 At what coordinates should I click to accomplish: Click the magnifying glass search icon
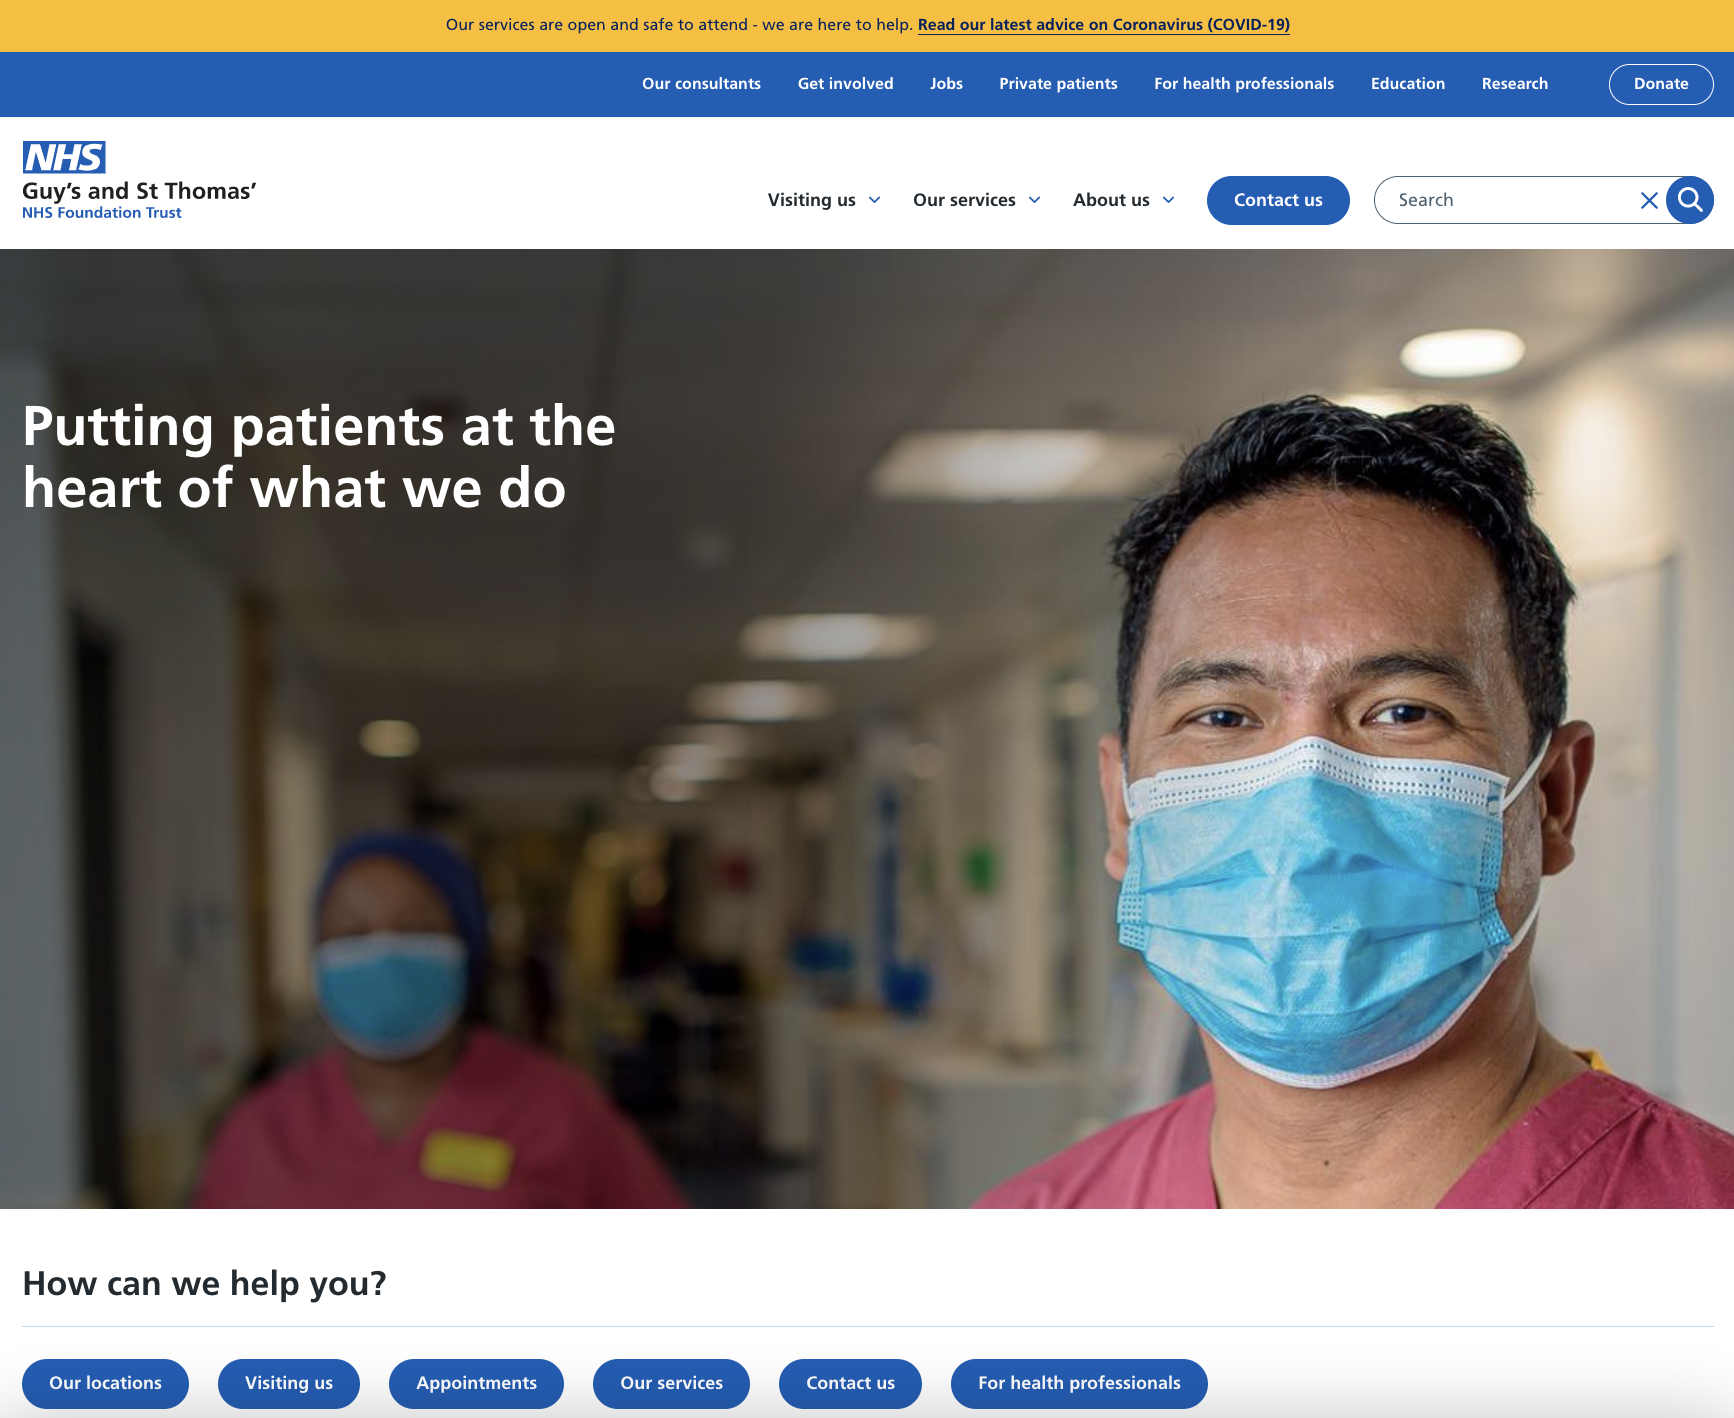click(1690, 200)
